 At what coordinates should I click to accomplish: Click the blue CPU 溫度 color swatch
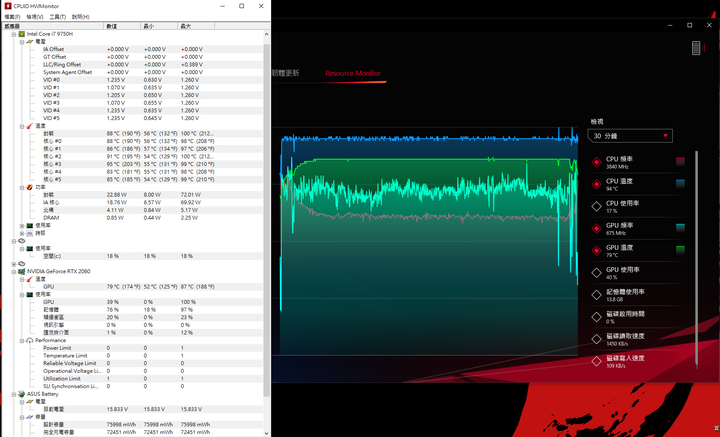point(681,183)
